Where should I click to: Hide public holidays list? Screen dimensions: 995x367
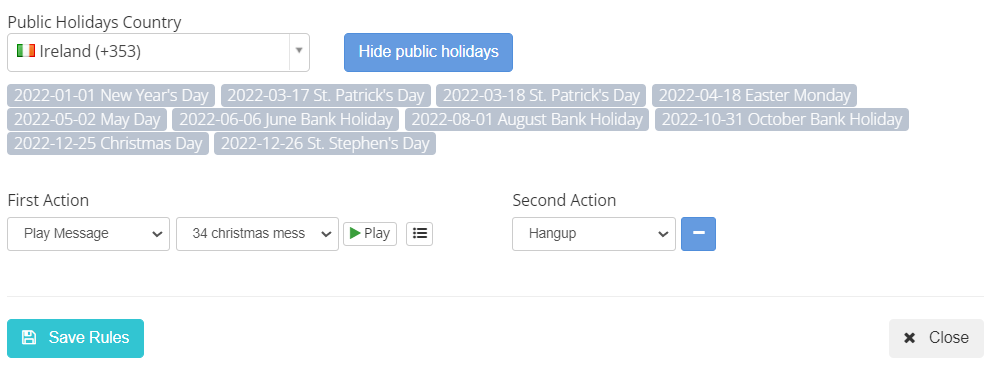(x=428, y=52)
